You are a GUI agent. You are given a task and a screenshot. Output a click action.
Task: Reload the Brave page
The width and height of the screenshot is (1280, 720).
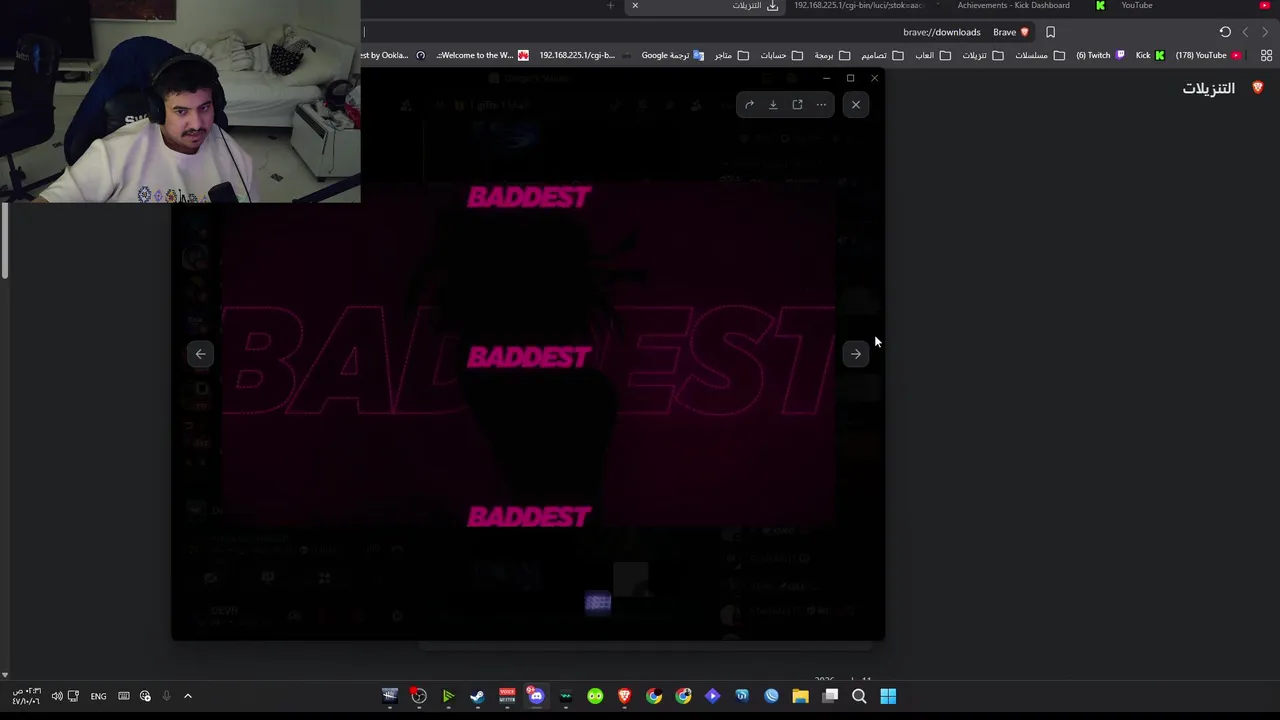click(x=1225, y=32)
